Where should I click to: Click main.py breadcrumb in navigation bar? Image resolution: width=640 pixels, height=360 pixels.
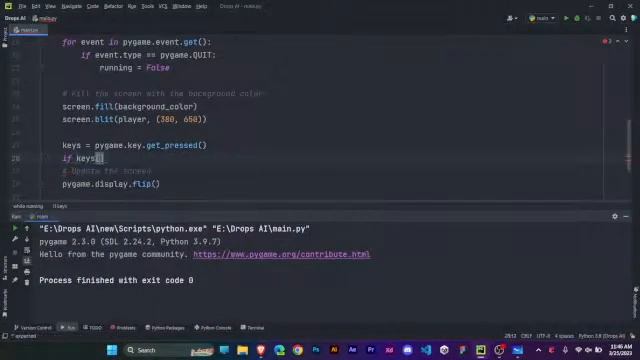pos(44,18)
